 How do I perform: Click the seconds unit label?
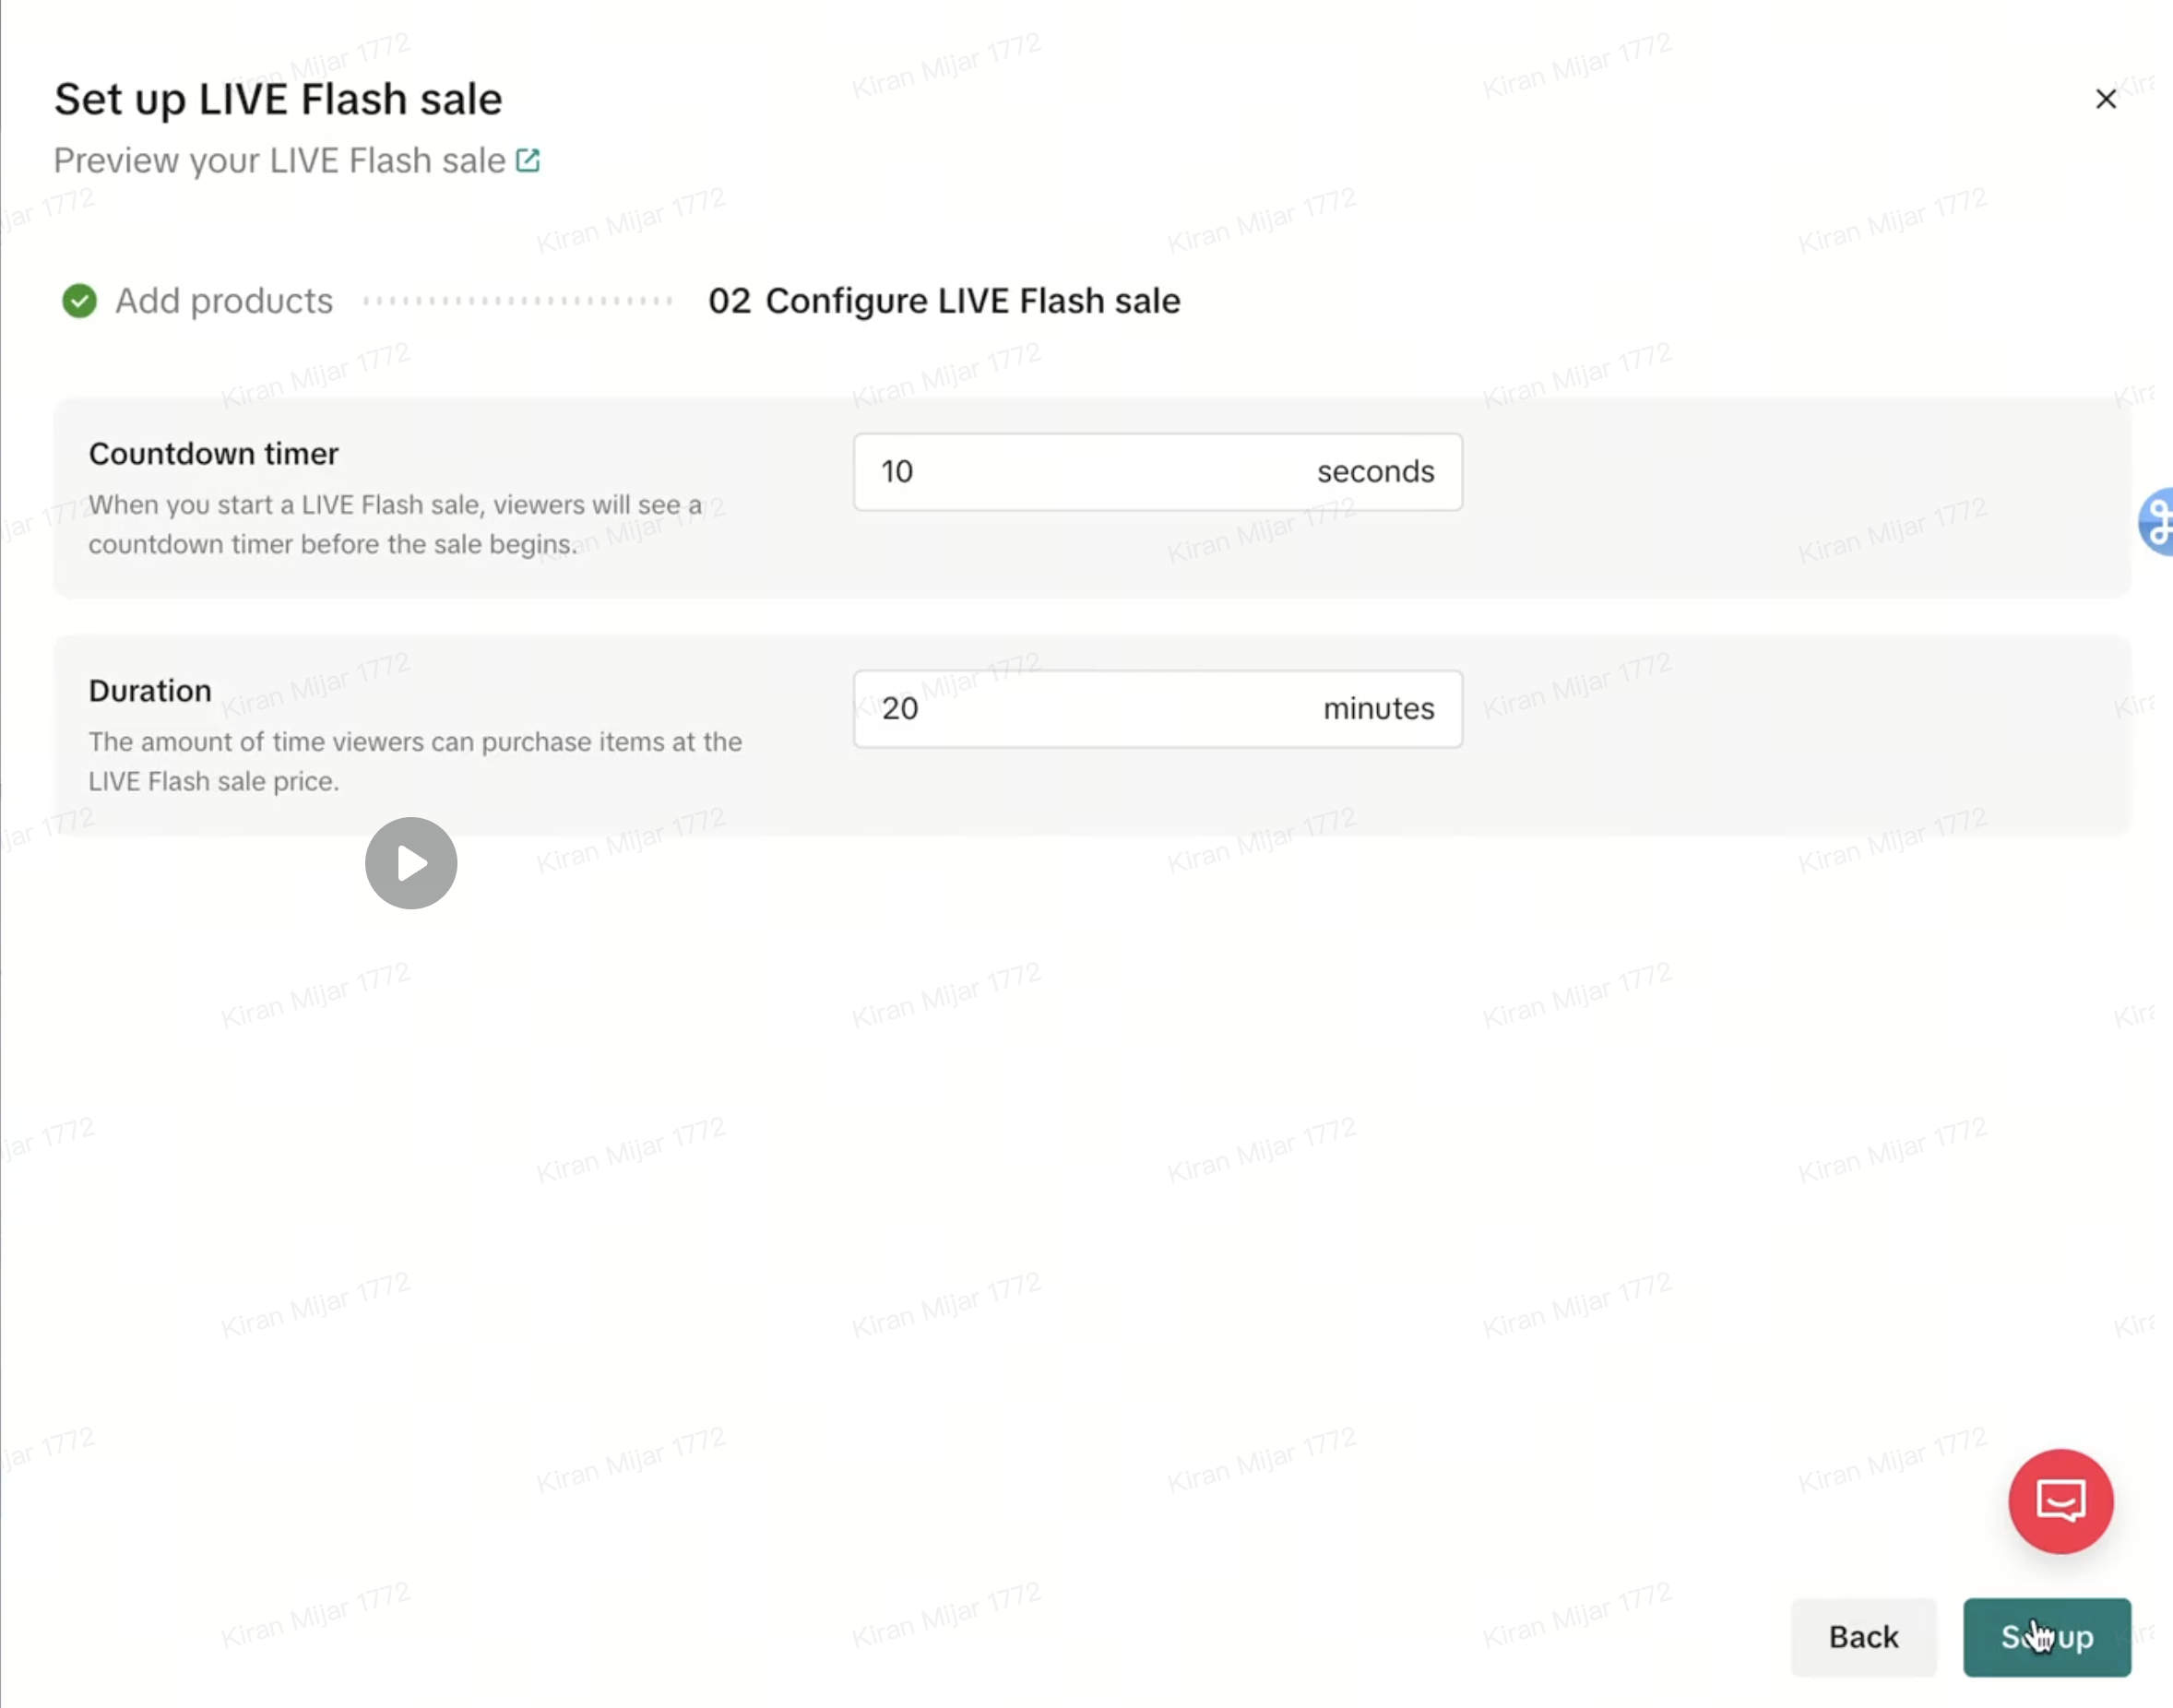(1375, 472)
